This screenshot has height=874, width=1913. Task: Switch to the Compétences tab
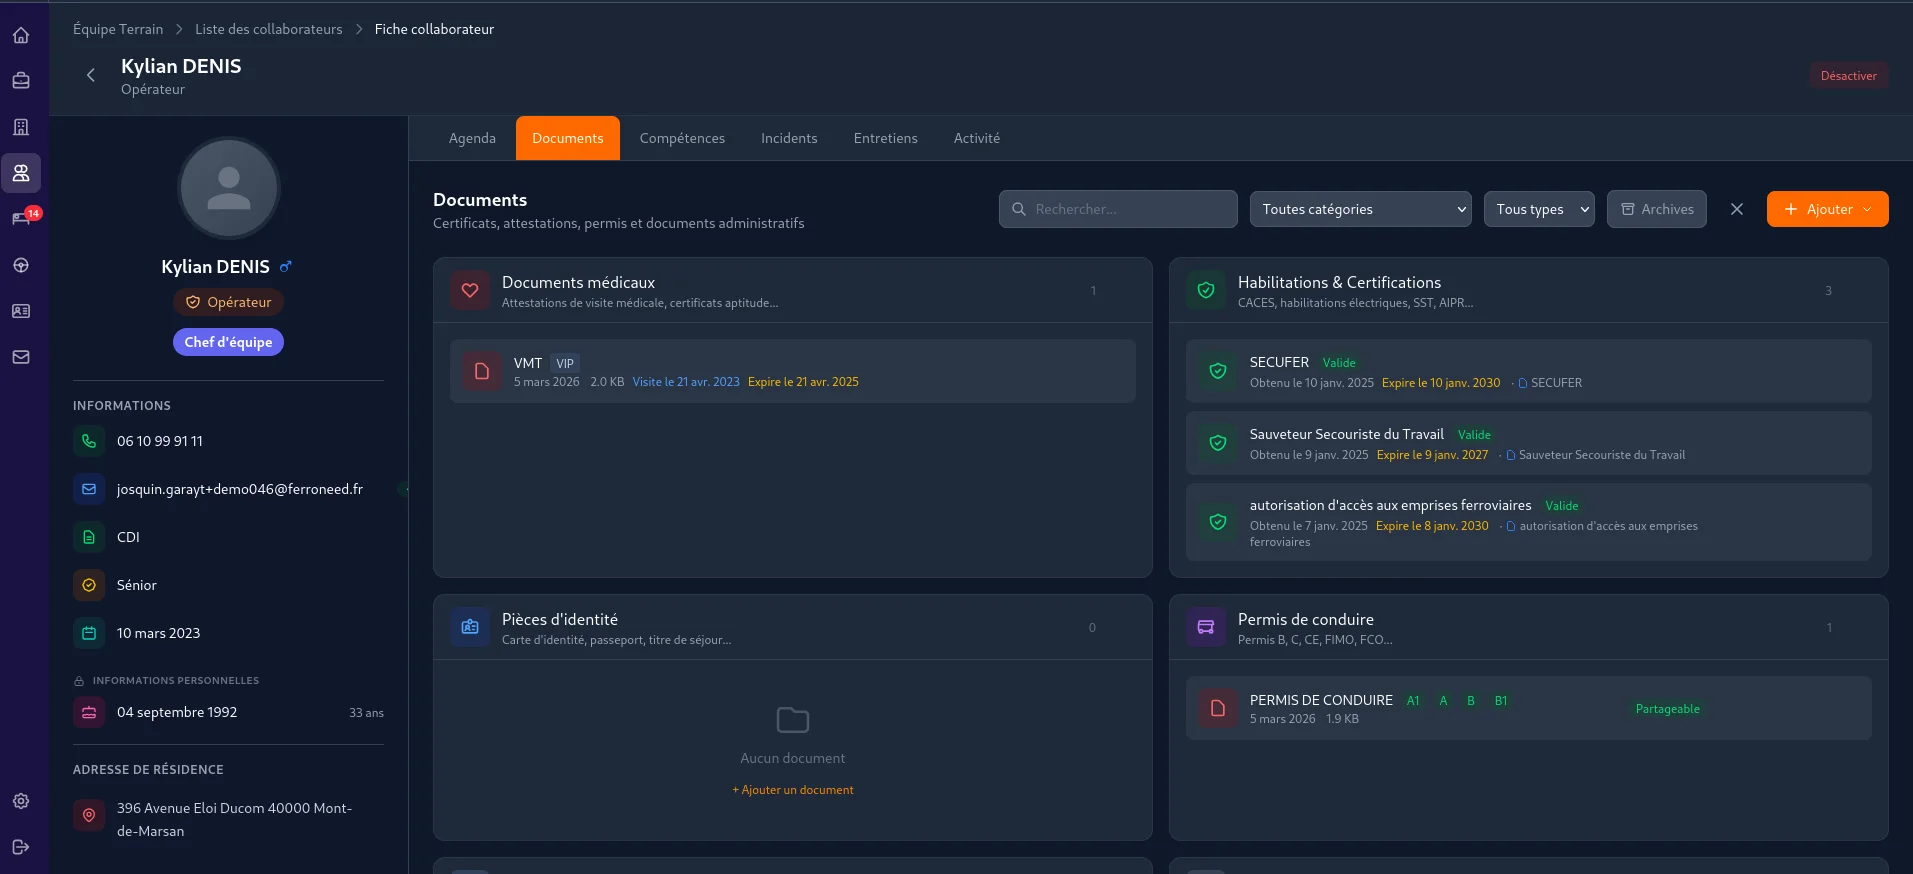click(x=682, y=138)
